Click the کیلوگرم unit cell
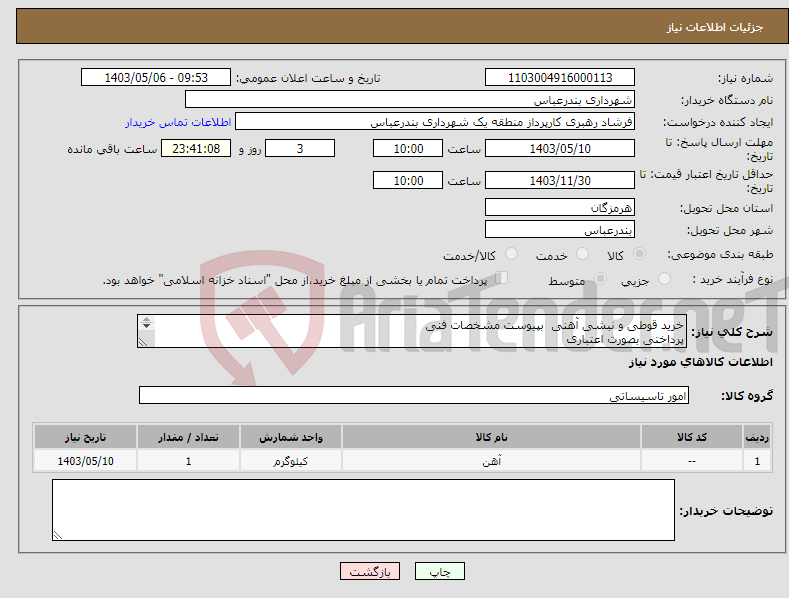The image size is (789, 598). coord(291,461)
